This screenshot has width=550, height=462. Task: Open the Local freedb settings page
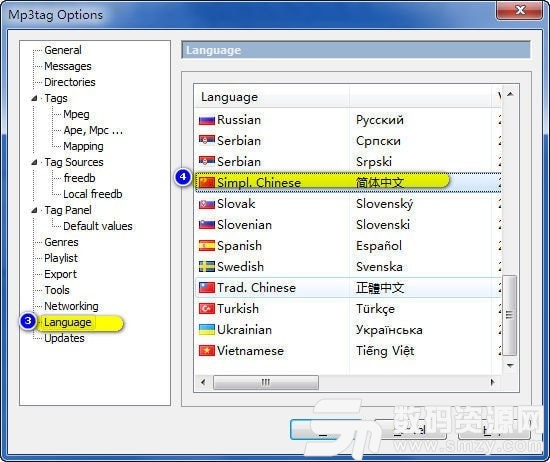point(93,194)
